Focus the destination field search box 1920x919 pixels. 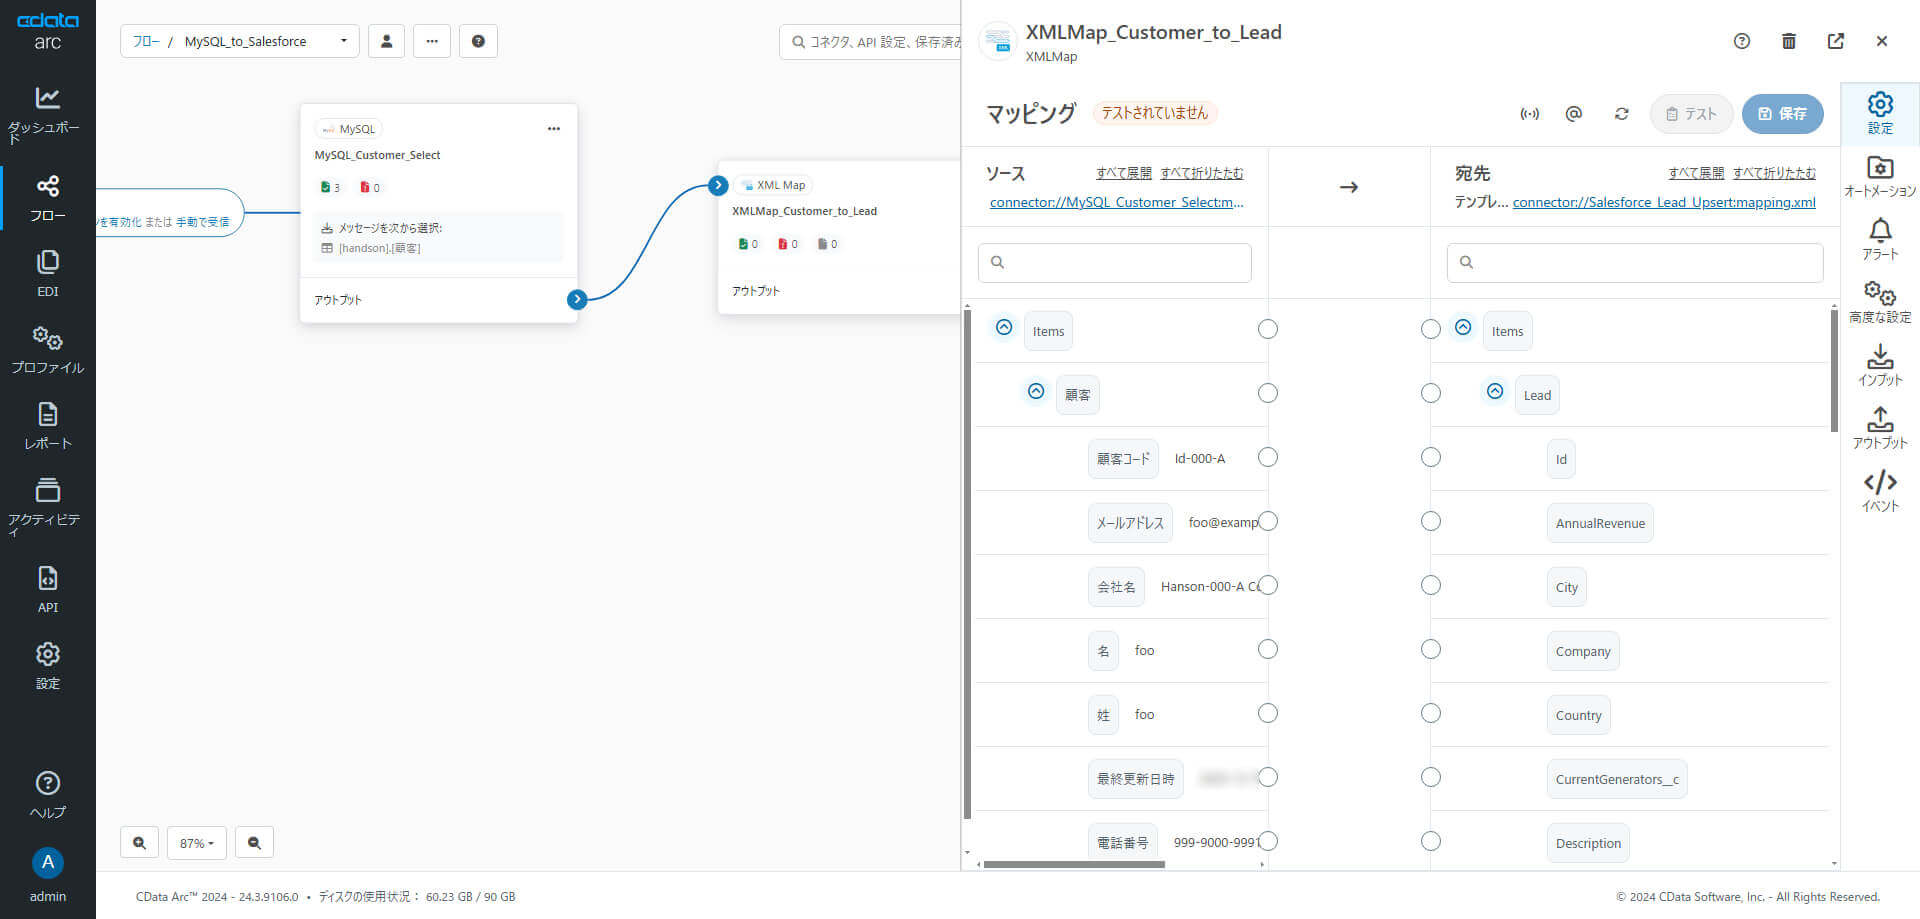(x=1635, y=262)
